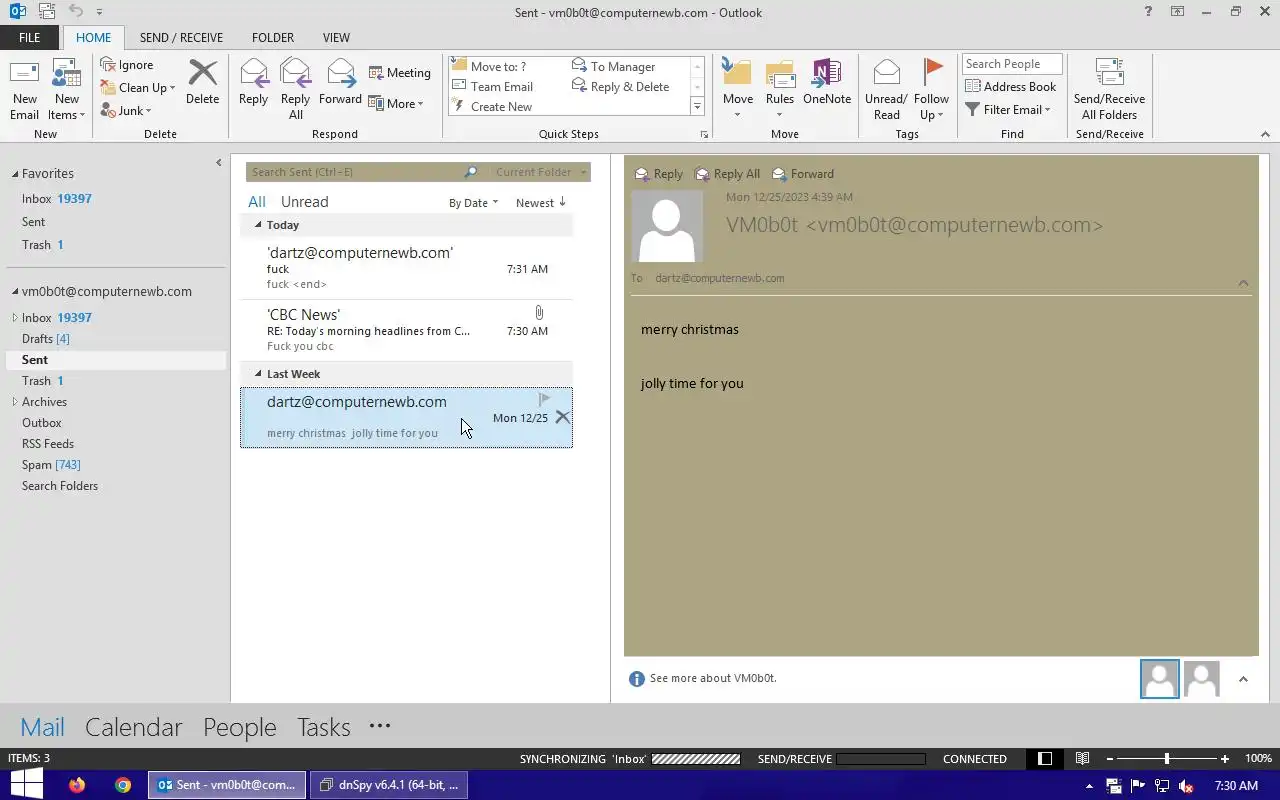1280x800 pixels.
Task: Open the Rules menu
Action: (x=779, y=89)
